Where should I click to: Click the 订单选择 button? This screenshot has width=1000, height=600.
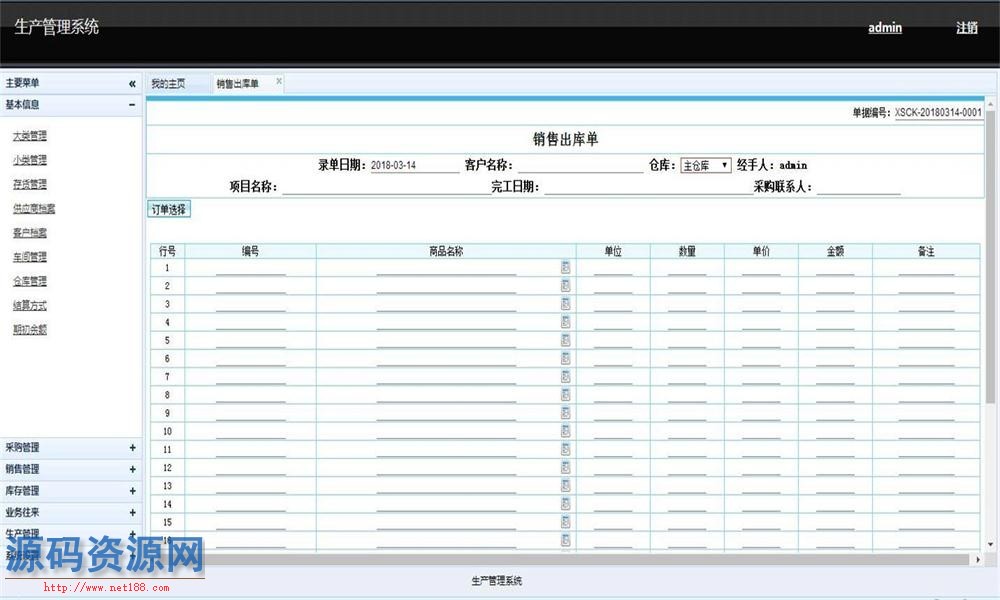point(169,209)
